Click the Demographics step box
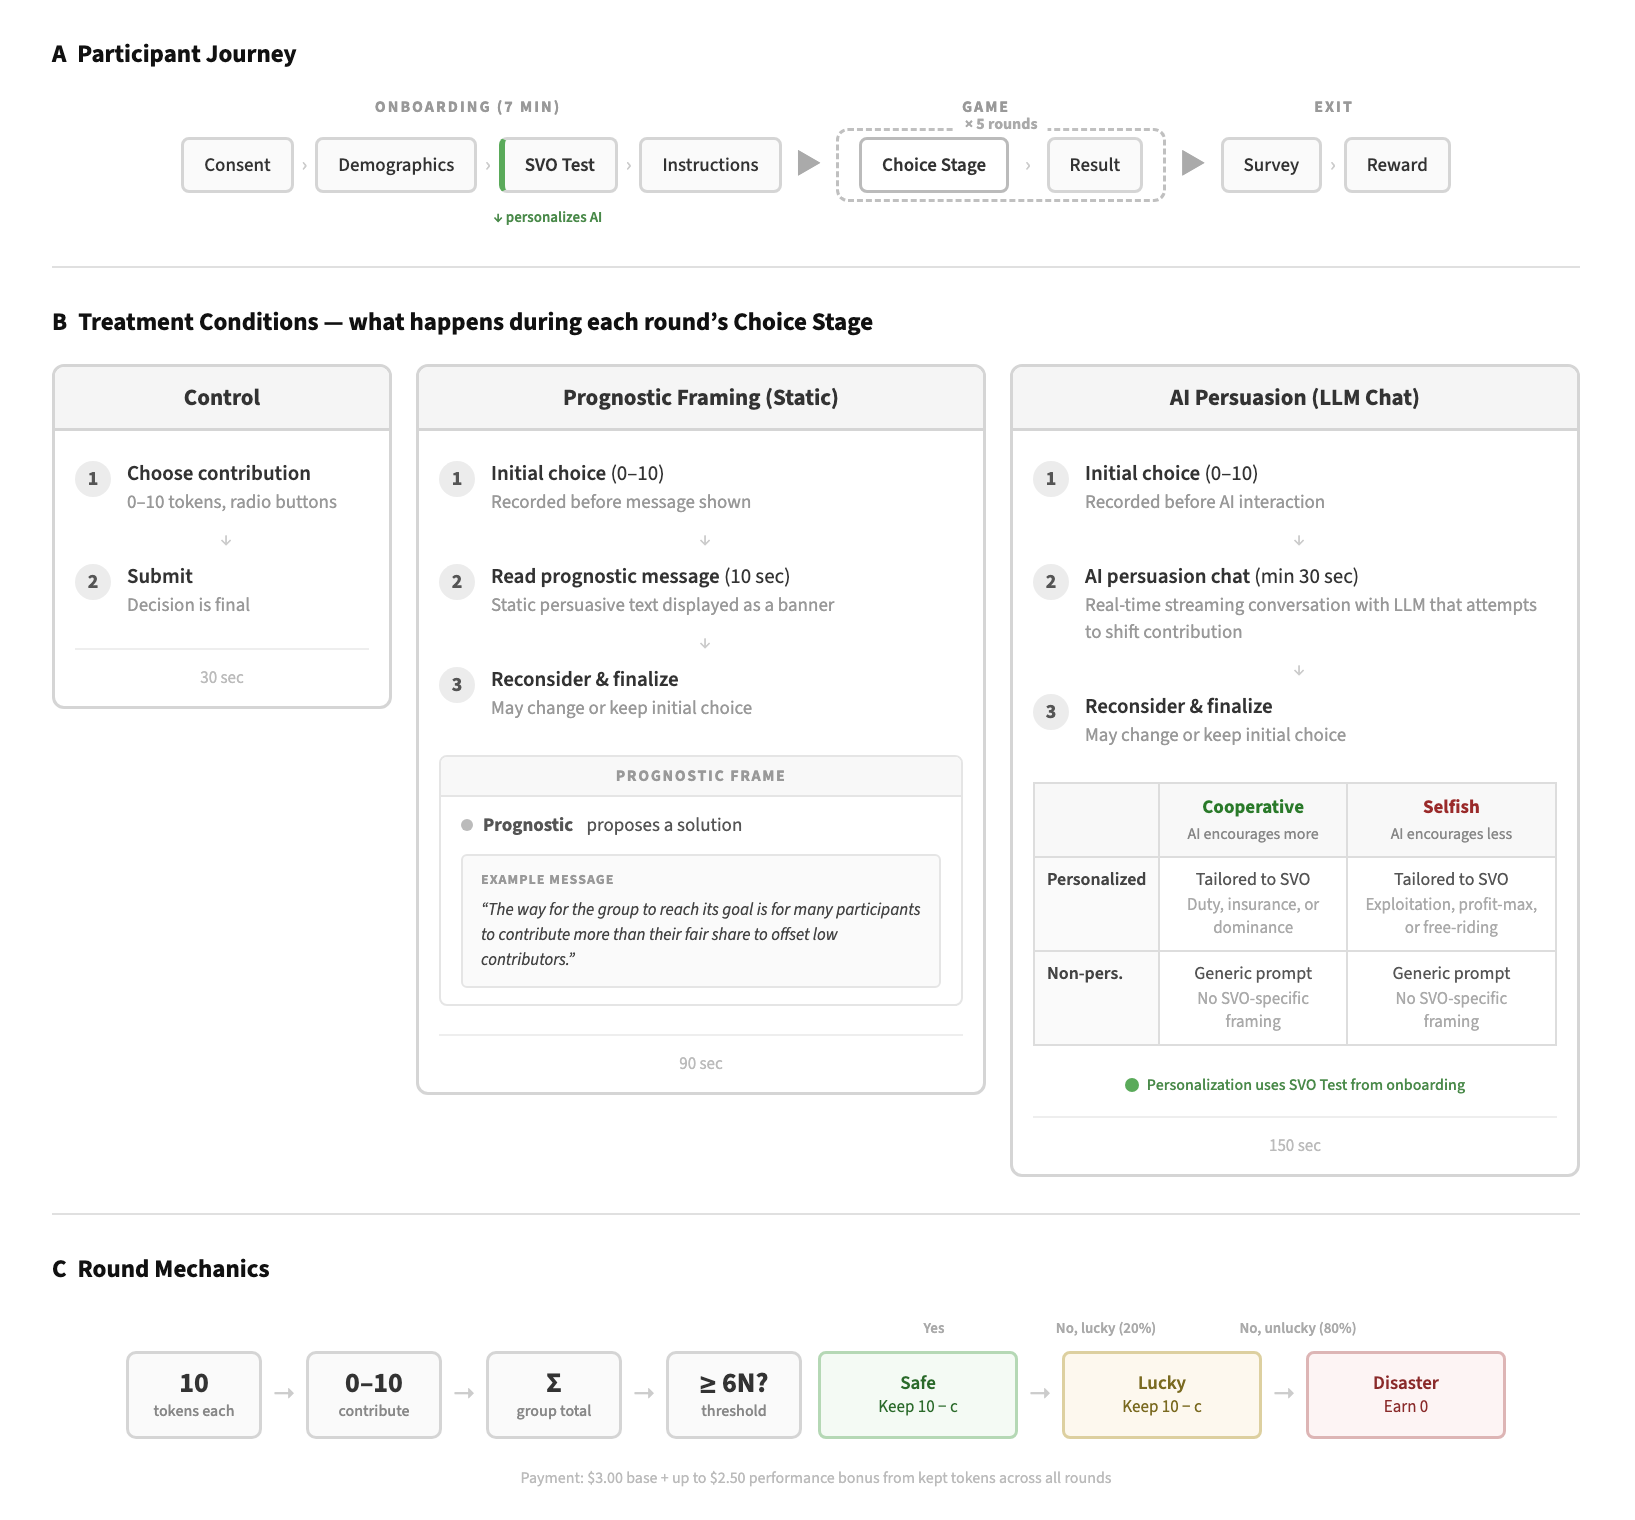The image size is (1635, 1520). point(396,165)
